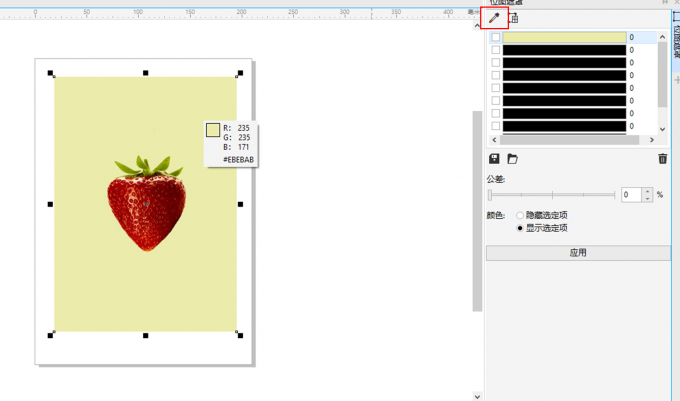
Task: Choose the 显示选定项 radio option
Action: 520,228
